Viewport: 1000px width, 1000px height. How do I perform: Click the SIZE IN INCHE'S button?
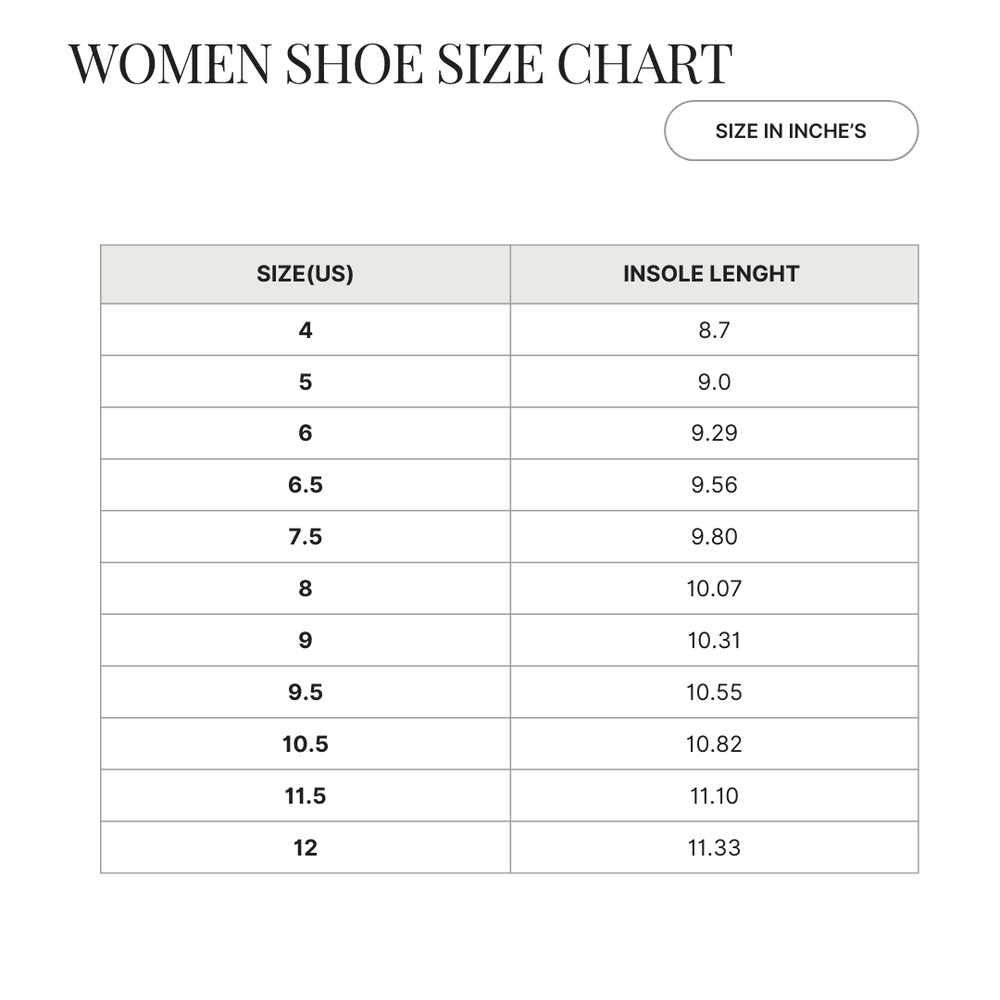pyautogui.click(x=790, y=131)
